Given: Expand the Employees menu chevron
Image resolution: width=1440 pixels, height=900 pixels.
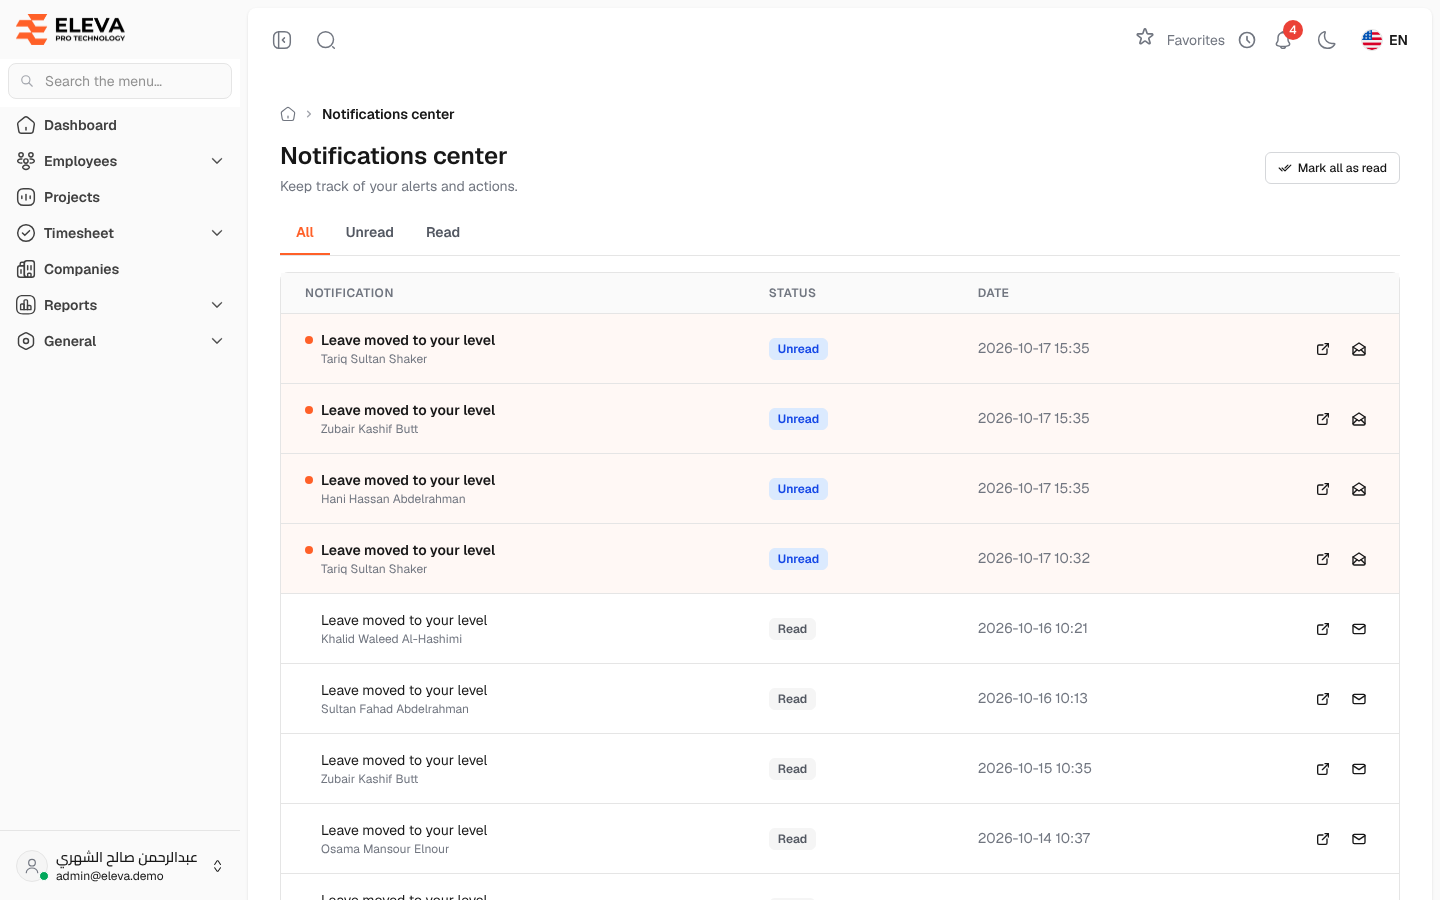Looking at the screenshot, I should pos(217,161).
